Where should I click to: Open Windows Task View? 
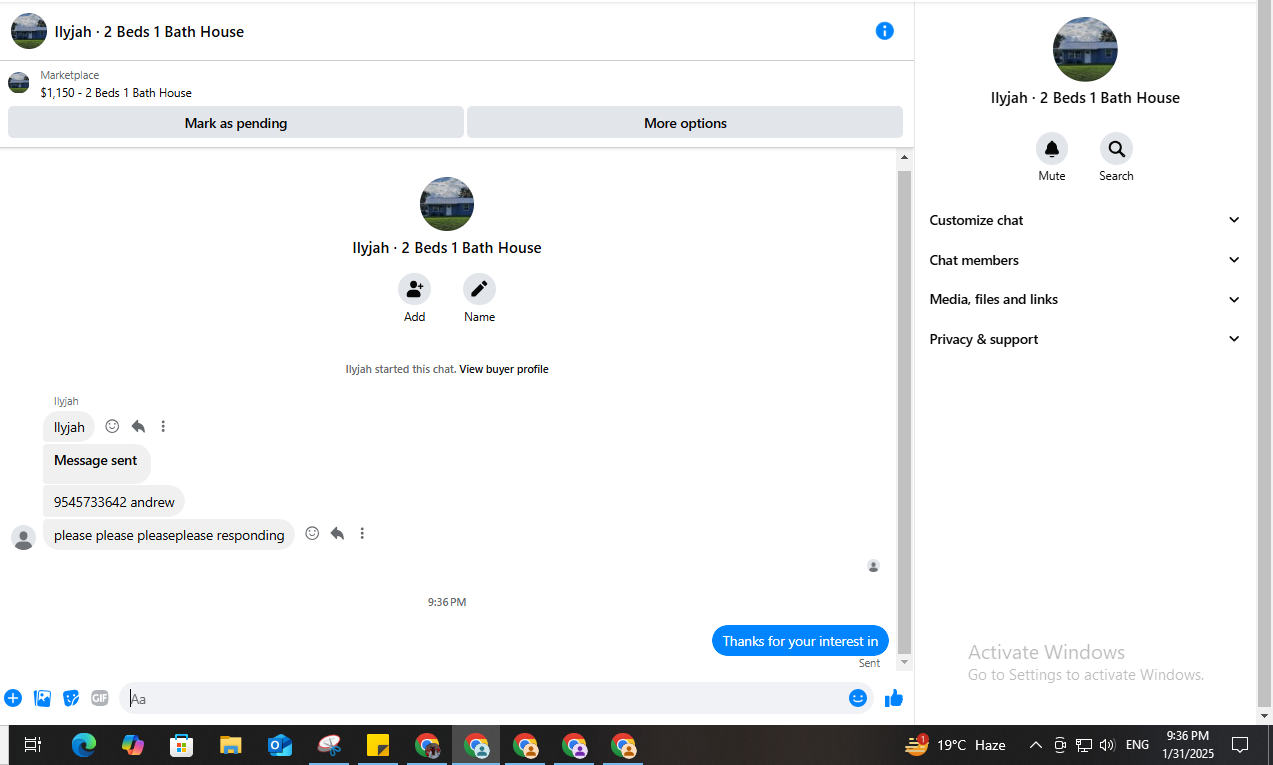tap(33, 745)
